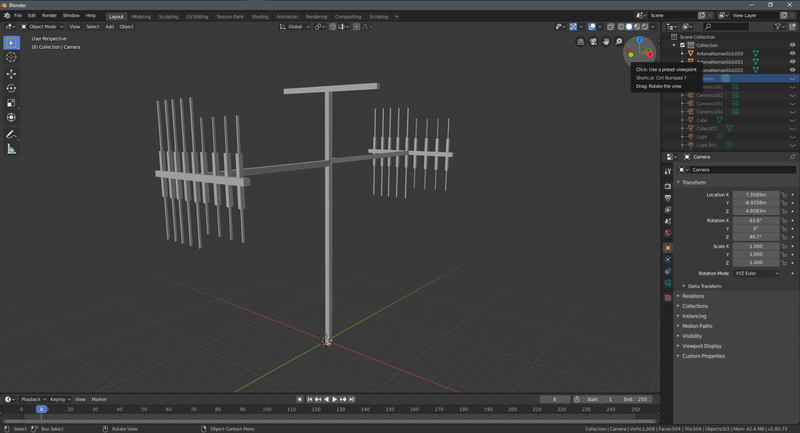Select the Measure tool
Screen dimensions: 800x433
(11, 148)
